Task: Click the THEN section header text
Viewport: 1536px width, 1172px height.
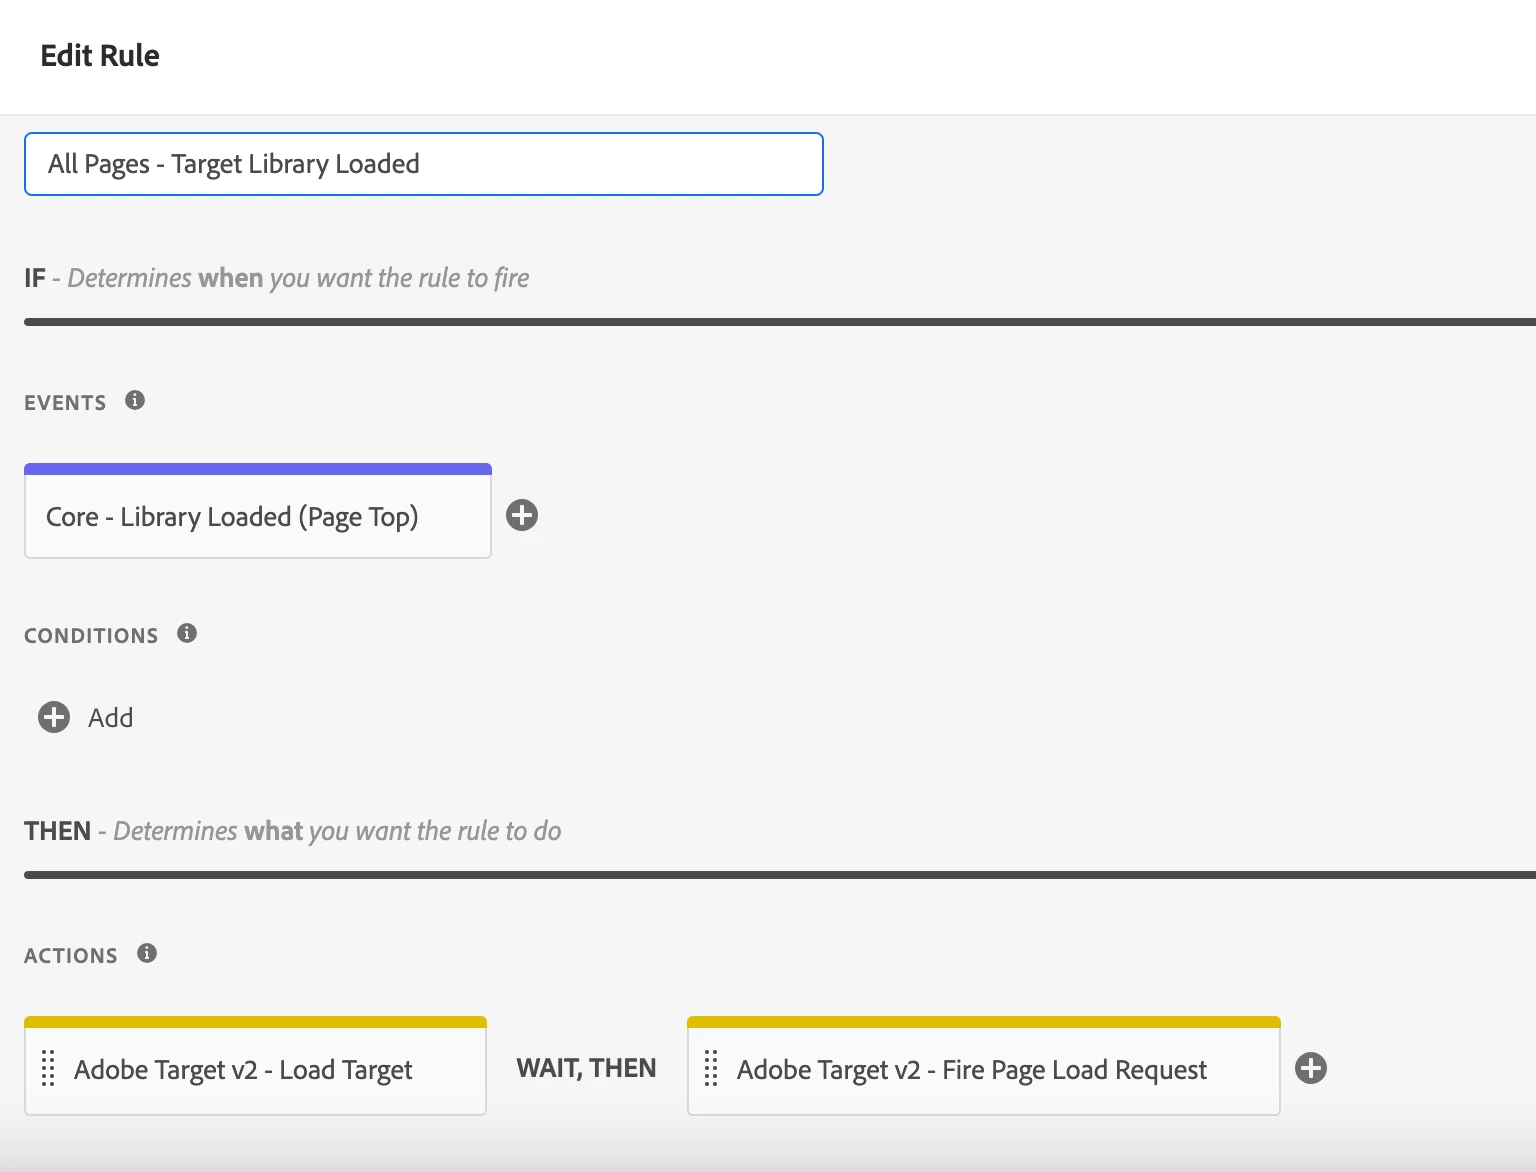Action: [293, 831]
